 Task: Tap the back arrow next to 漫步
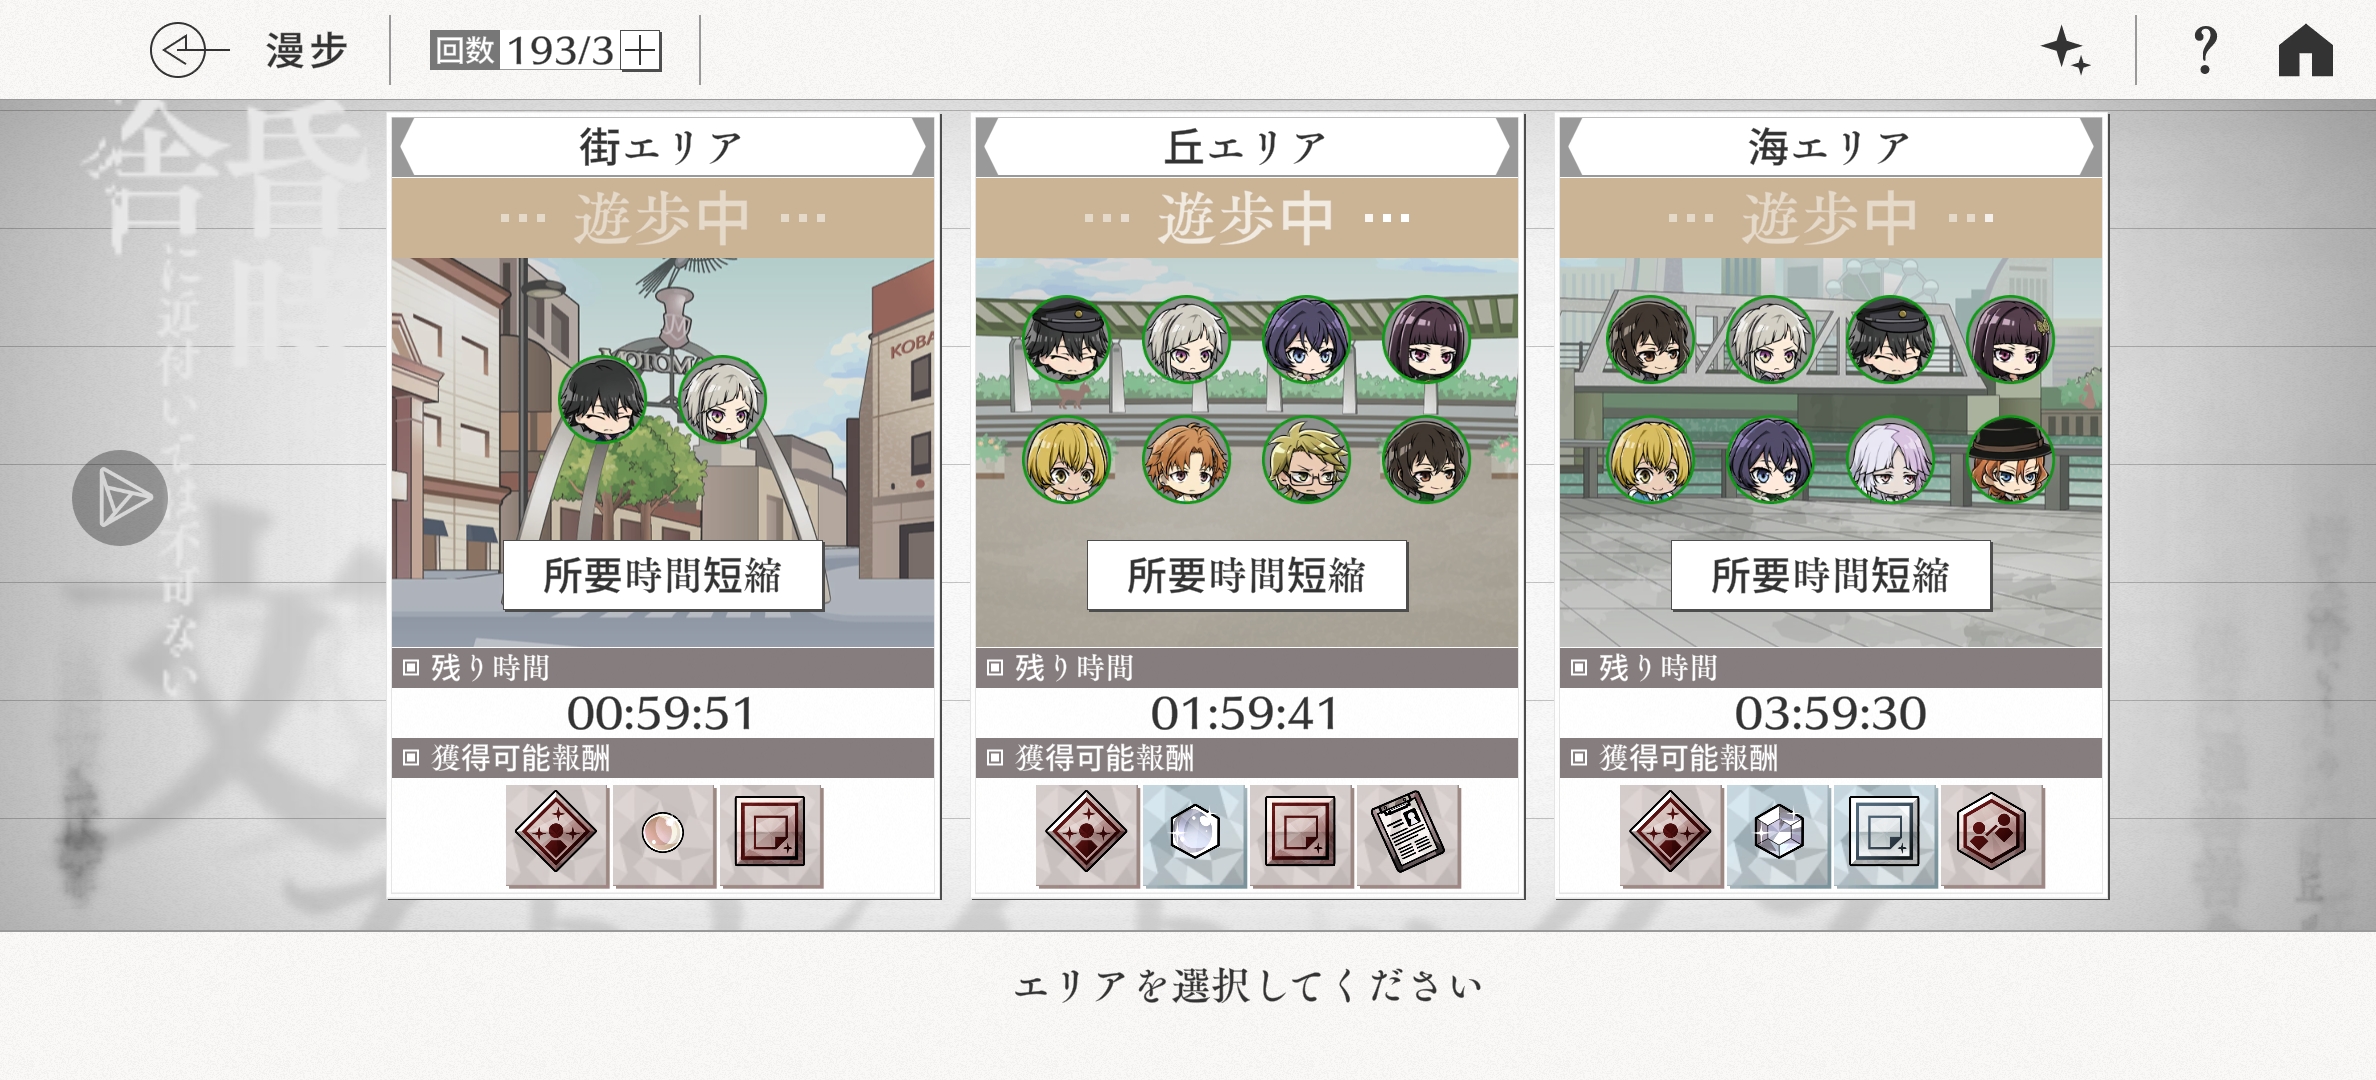189,50
